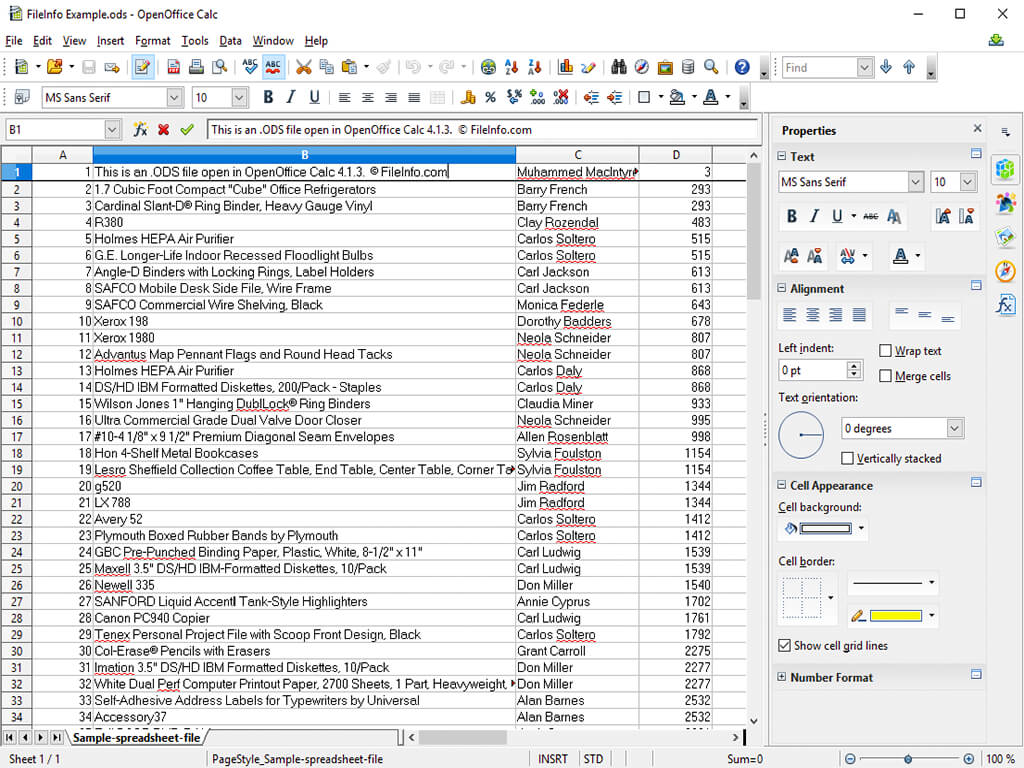1024x768 pixels.
Task: Accept the cell entry with green checkmark
Action: [x=187, y=130]
